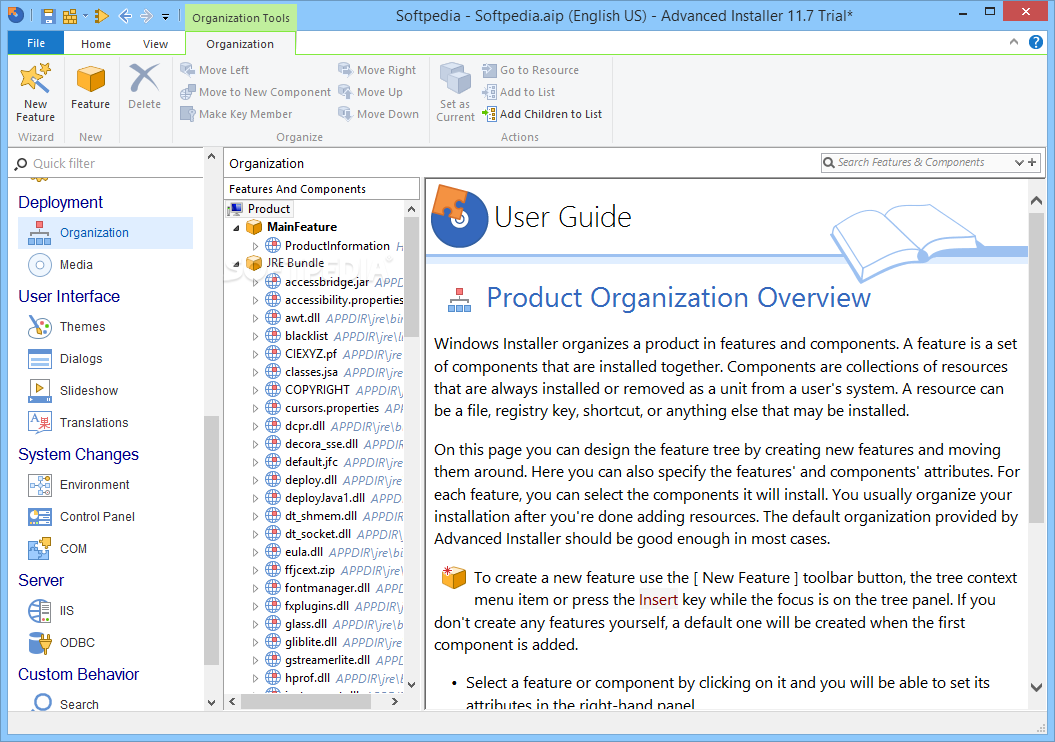Screen dimensions: 1055x742
Task: Open the File menu
Action: (36, 43)
